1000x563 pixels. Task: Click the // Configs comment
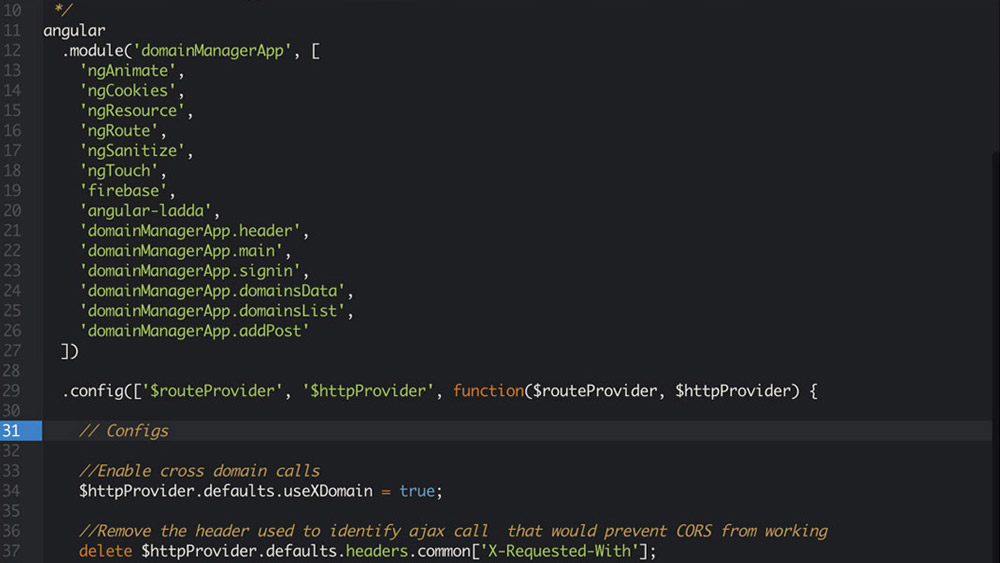coord(124,431)
